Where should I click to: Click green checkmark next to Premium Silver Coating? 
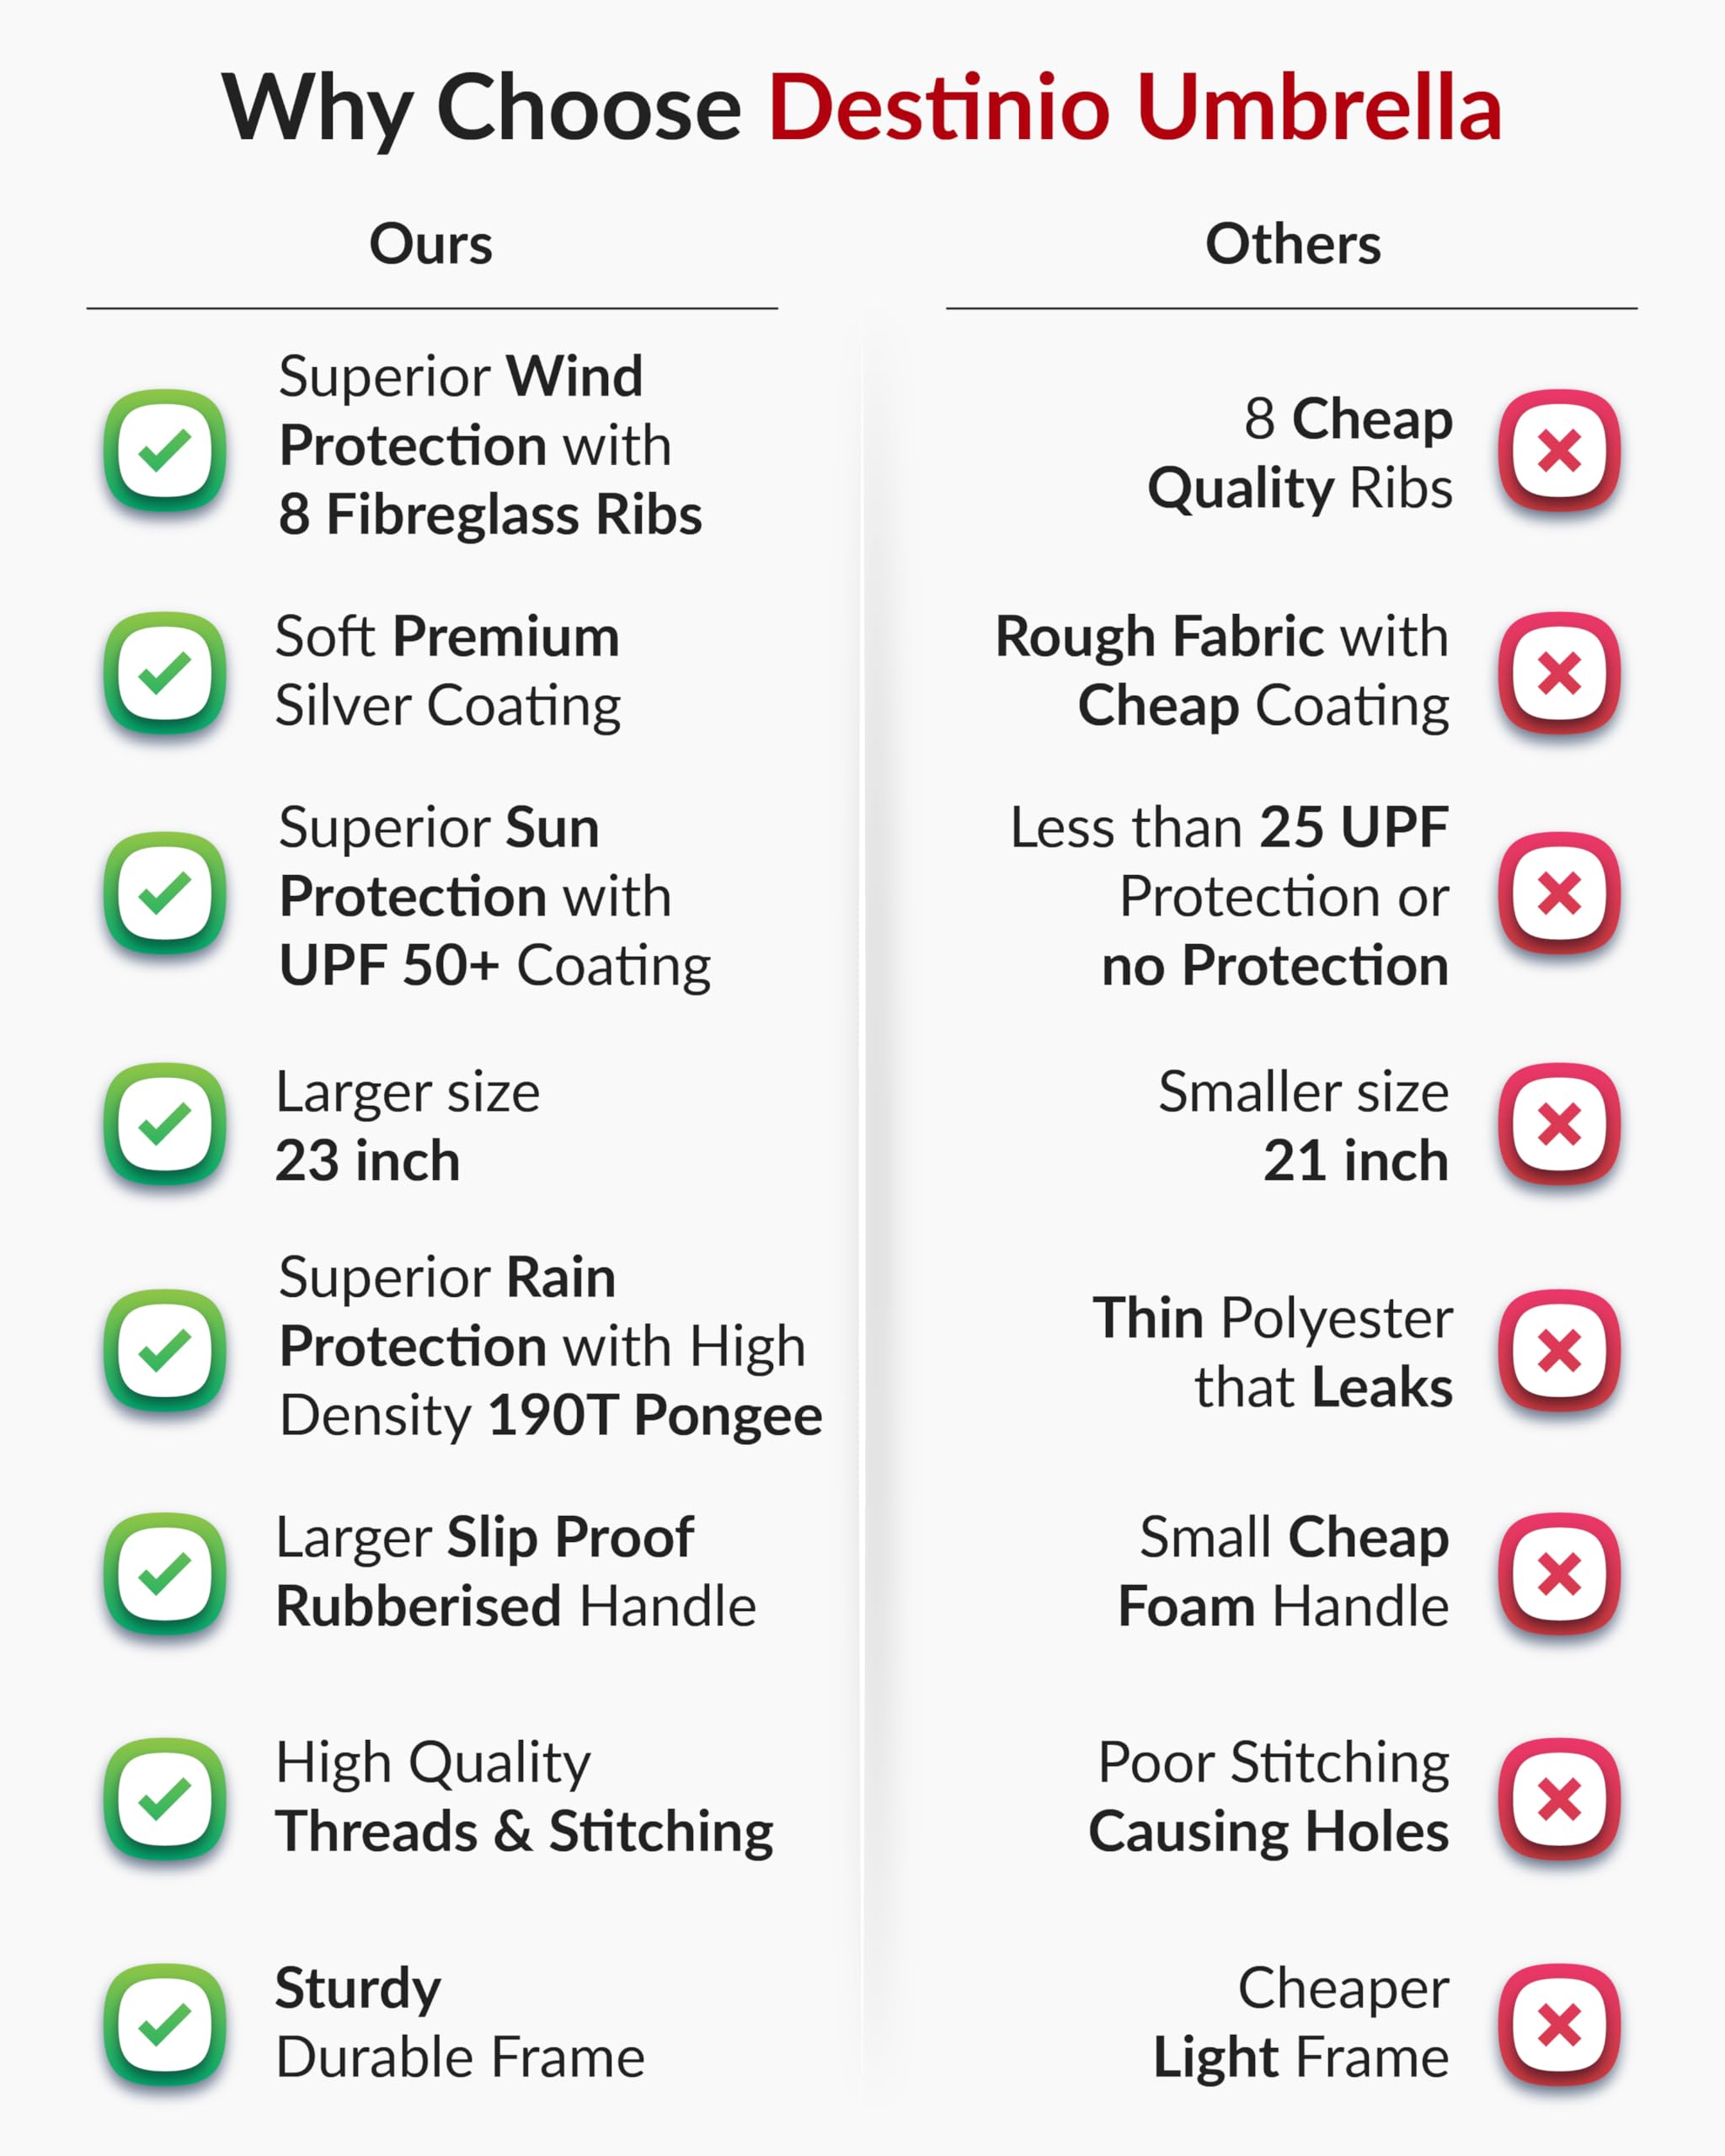point(165,672)
